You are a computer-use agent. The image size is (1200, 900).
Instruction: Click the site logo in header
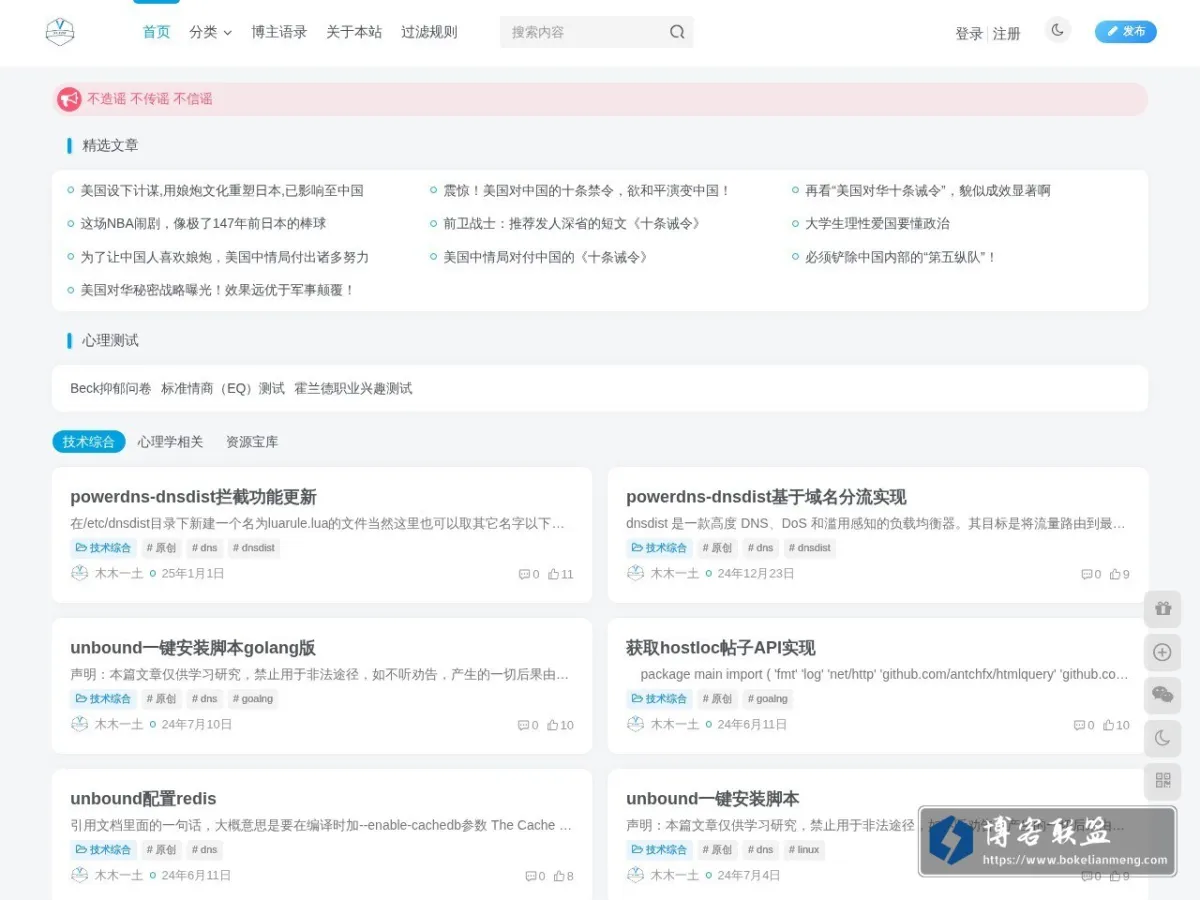(x=60, y=32)
